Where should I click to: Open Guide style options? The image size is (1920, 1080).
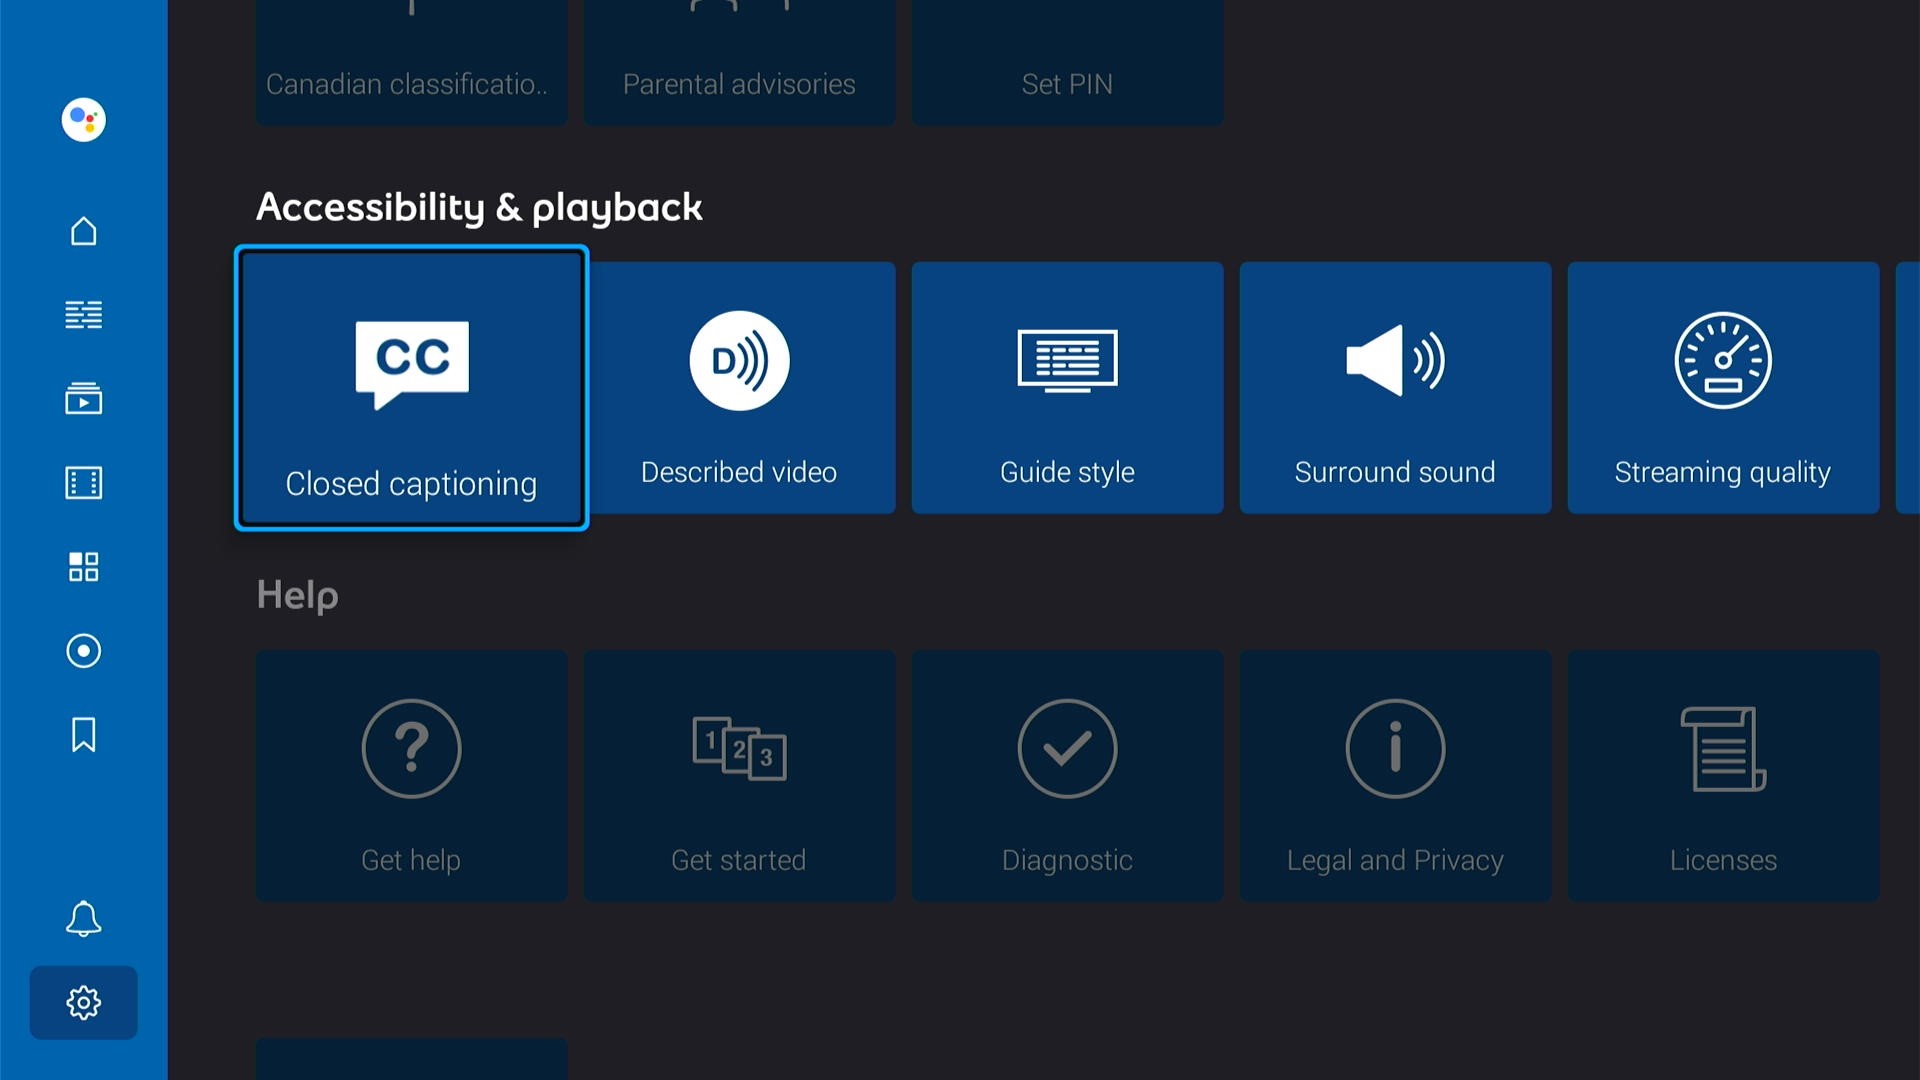click(x=1067, y=388)
